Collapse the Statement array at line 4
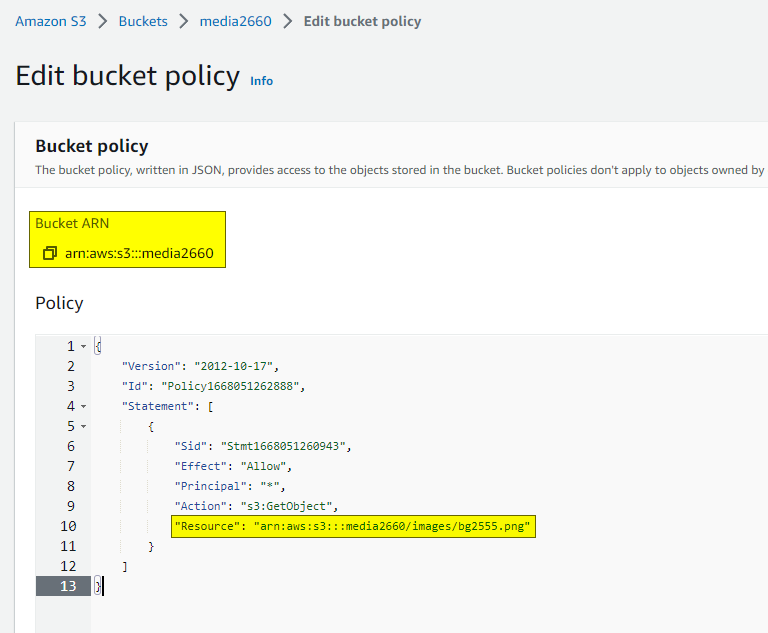Viewport: 768px width, 633px height. click(84, 407)
